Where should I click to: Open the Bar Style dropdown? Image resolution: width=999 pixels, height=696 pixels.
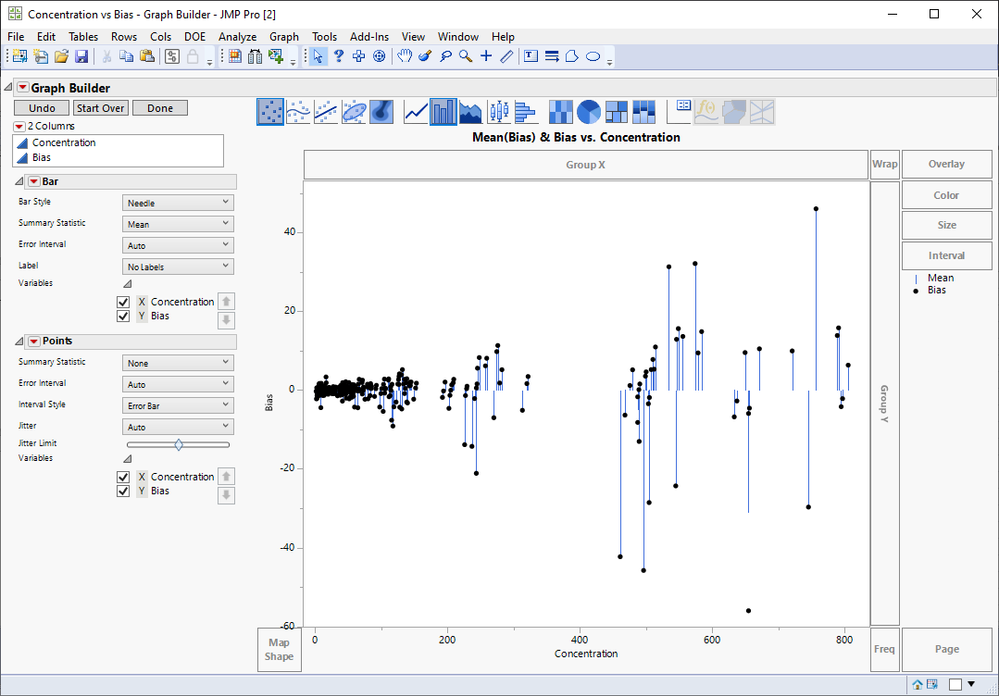point(178,203)
